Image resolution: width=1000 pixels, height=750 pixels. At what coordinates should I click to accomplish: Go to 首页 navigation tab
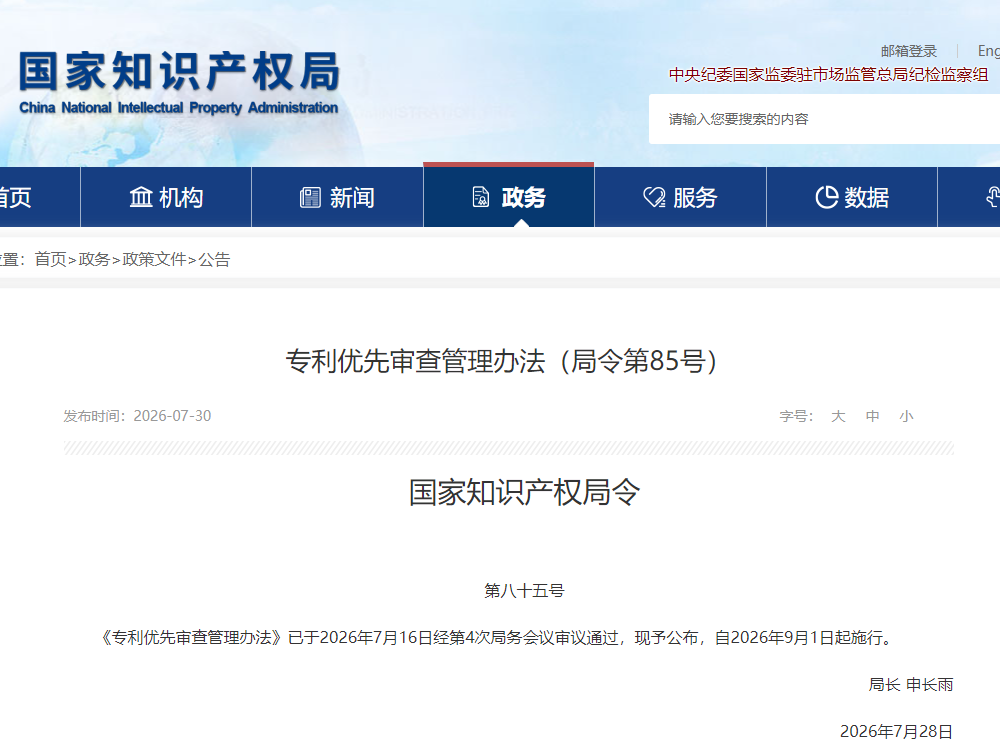40,197
